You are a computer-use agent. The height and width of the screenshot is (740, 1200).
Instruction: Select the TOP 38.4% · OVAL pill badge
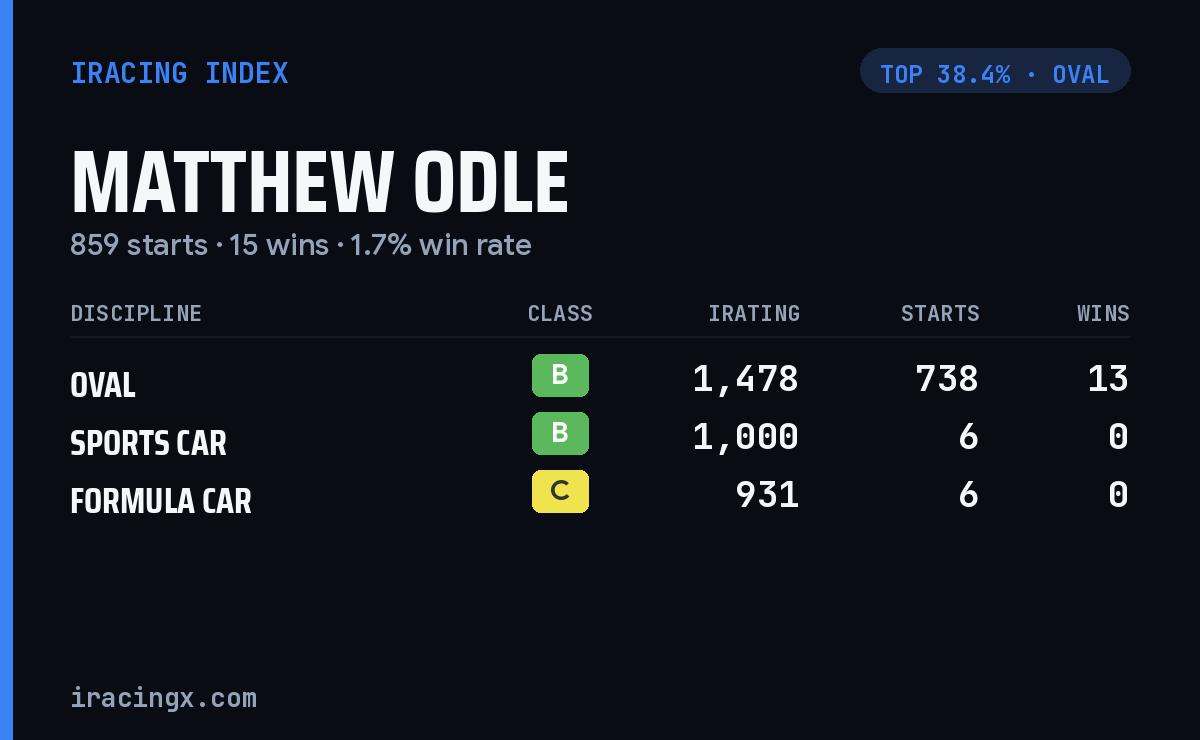[995, 71]
